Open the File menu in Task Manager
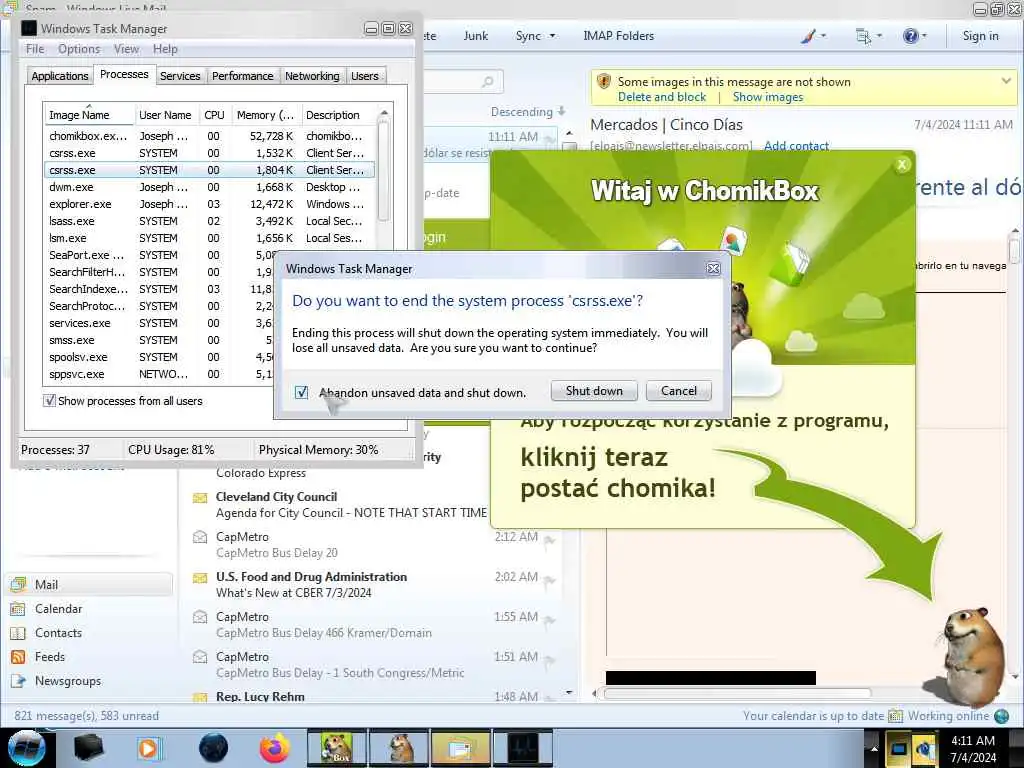1024x768 pixels. pos(35,49)
